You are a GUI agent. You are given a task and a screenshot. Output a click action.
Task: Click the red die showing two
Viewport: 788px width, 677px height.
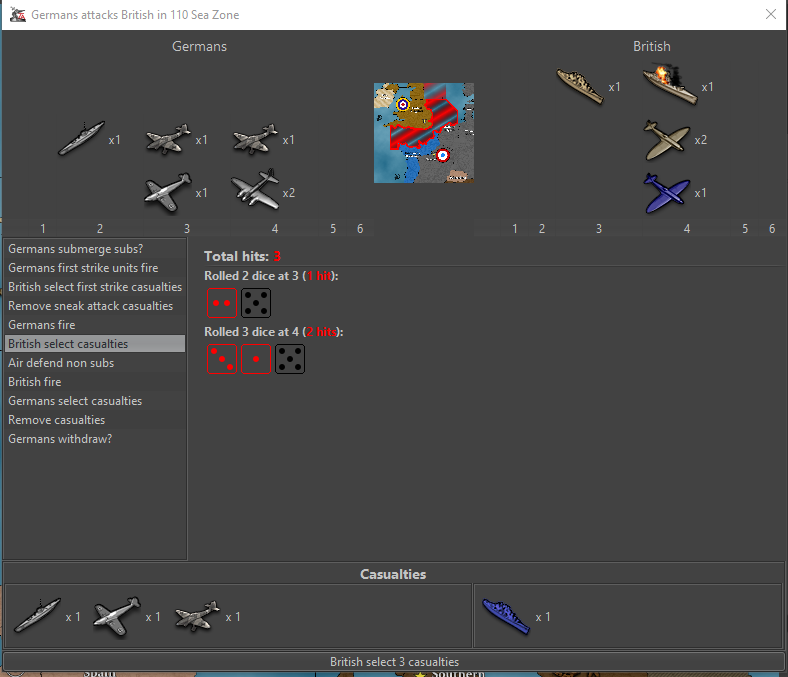tap(222, 302)
